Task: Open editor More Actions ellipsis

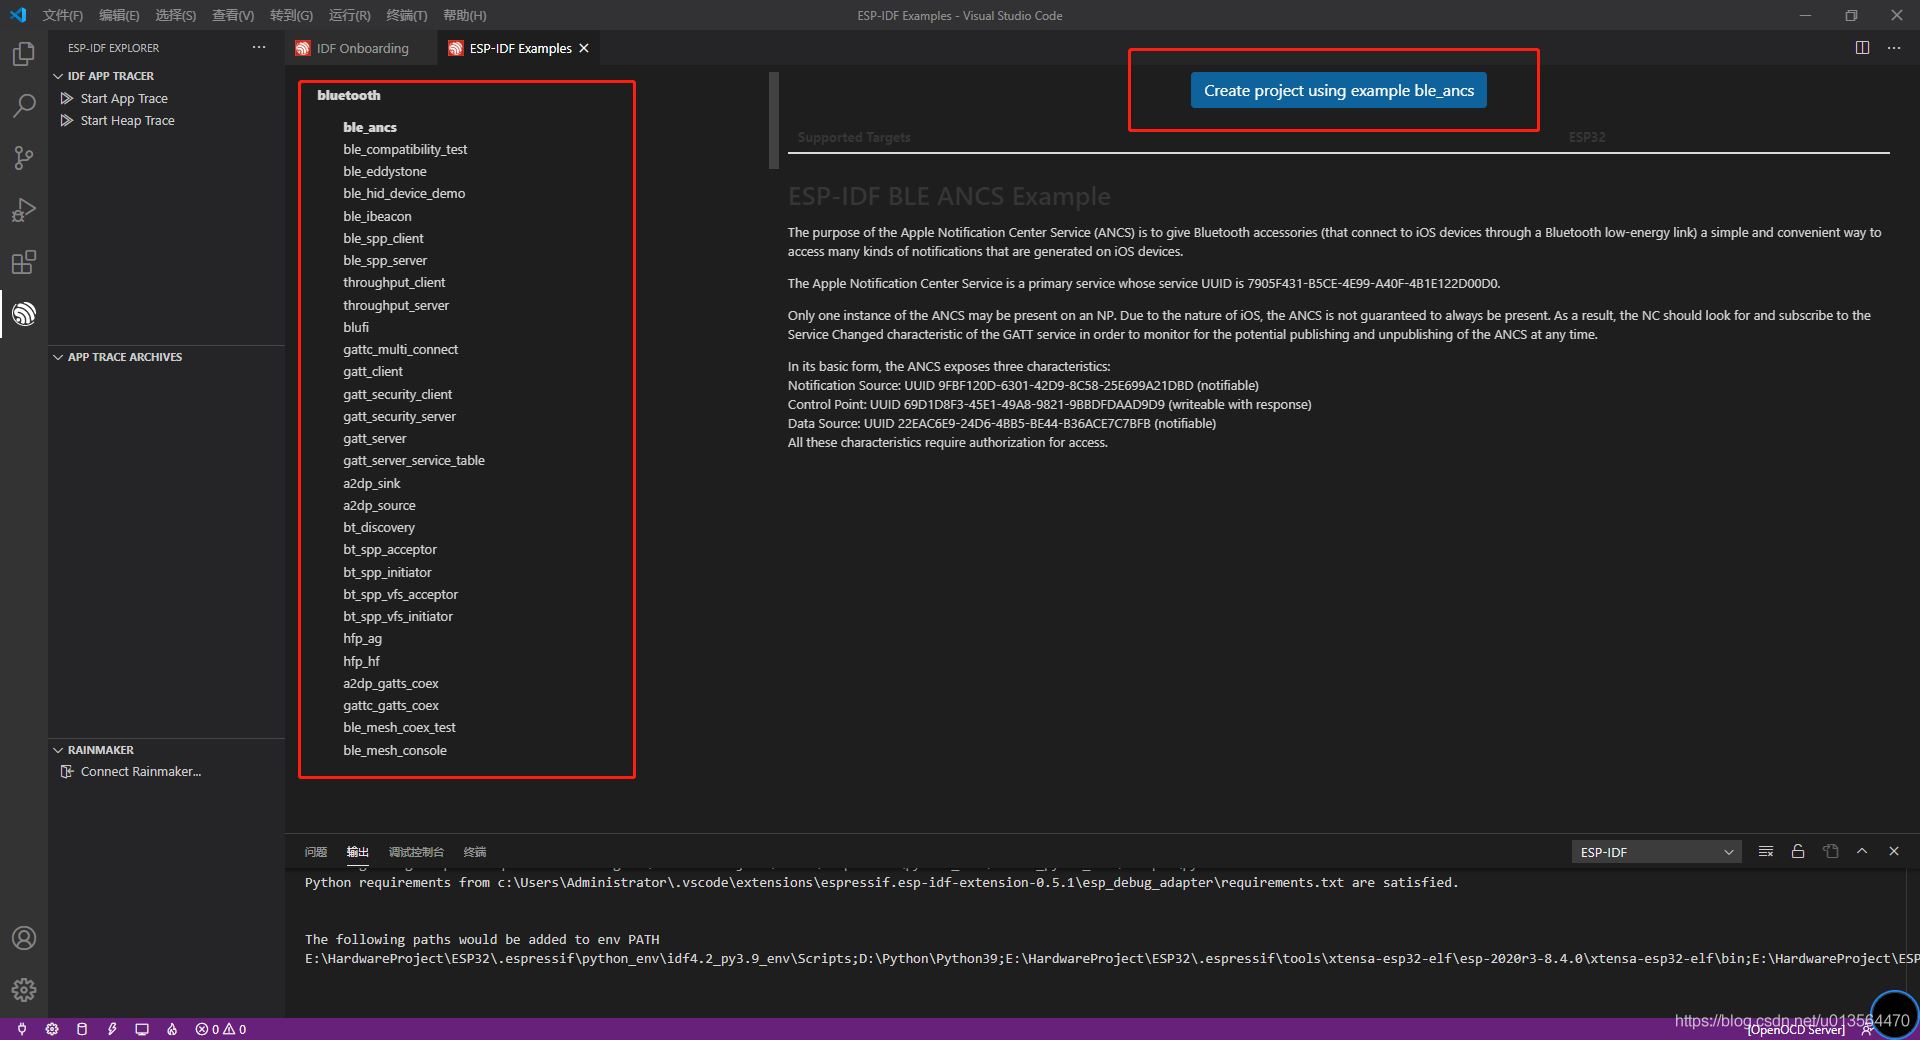Action: click(1894, 48)
